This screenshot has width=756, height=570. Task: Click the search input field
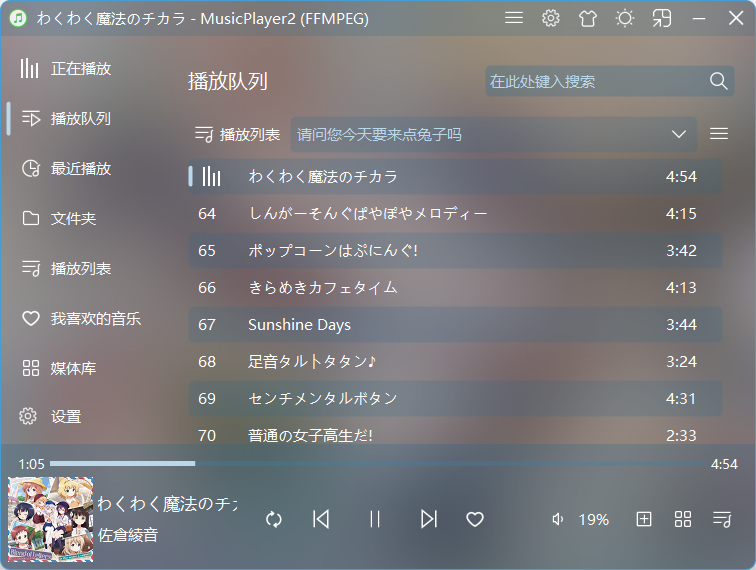click(596, 81)
